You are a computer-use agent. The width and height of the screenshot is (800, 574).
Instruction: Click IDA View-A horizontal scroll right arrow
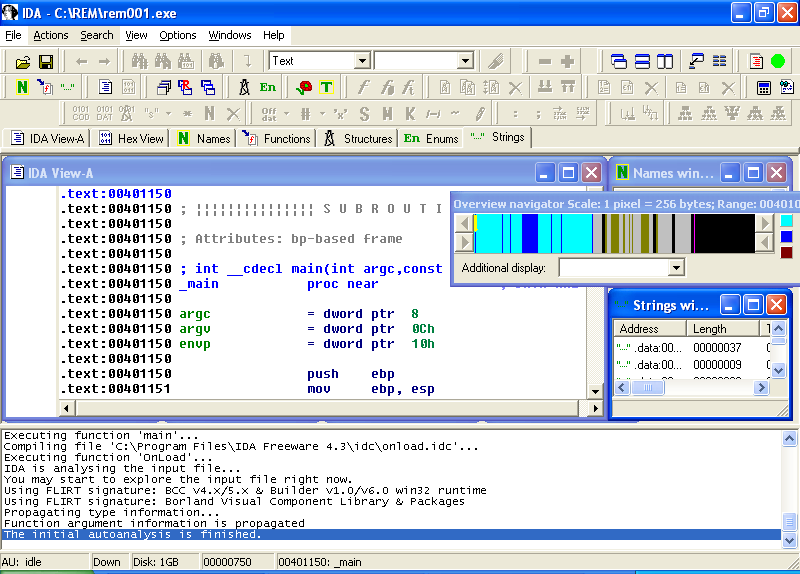(x=595, y=408)
